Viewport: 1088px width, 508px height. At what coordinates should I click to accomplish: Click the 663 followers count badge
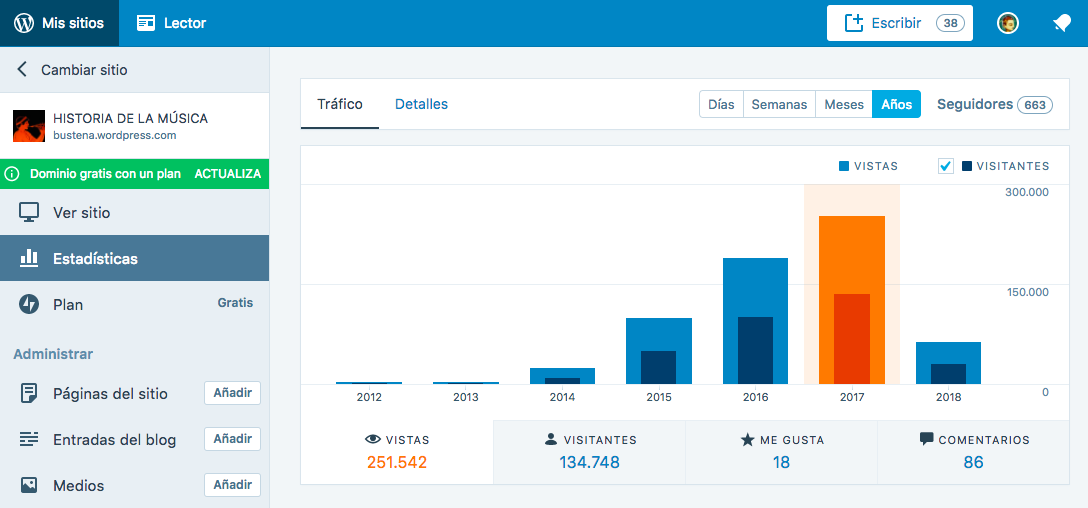1035,105
